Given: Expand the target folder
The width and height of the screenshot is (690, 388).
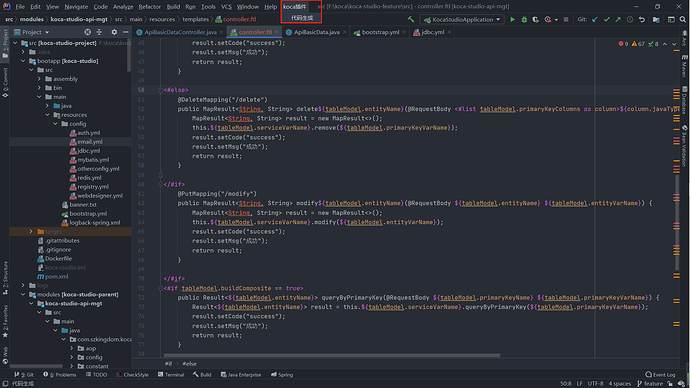Looking at the screenshot, I should pyautogui.click(x=31, y=231).
